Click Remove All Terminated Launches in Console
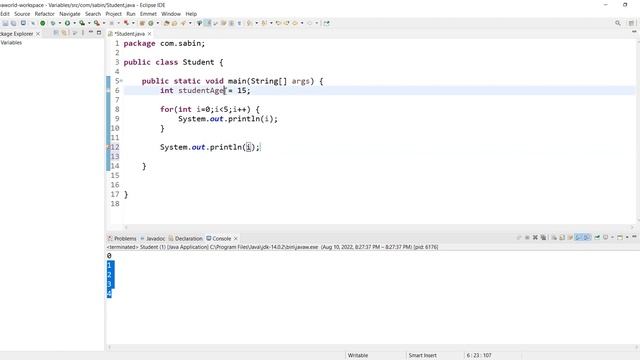The image size is (640, 360). 543,237
